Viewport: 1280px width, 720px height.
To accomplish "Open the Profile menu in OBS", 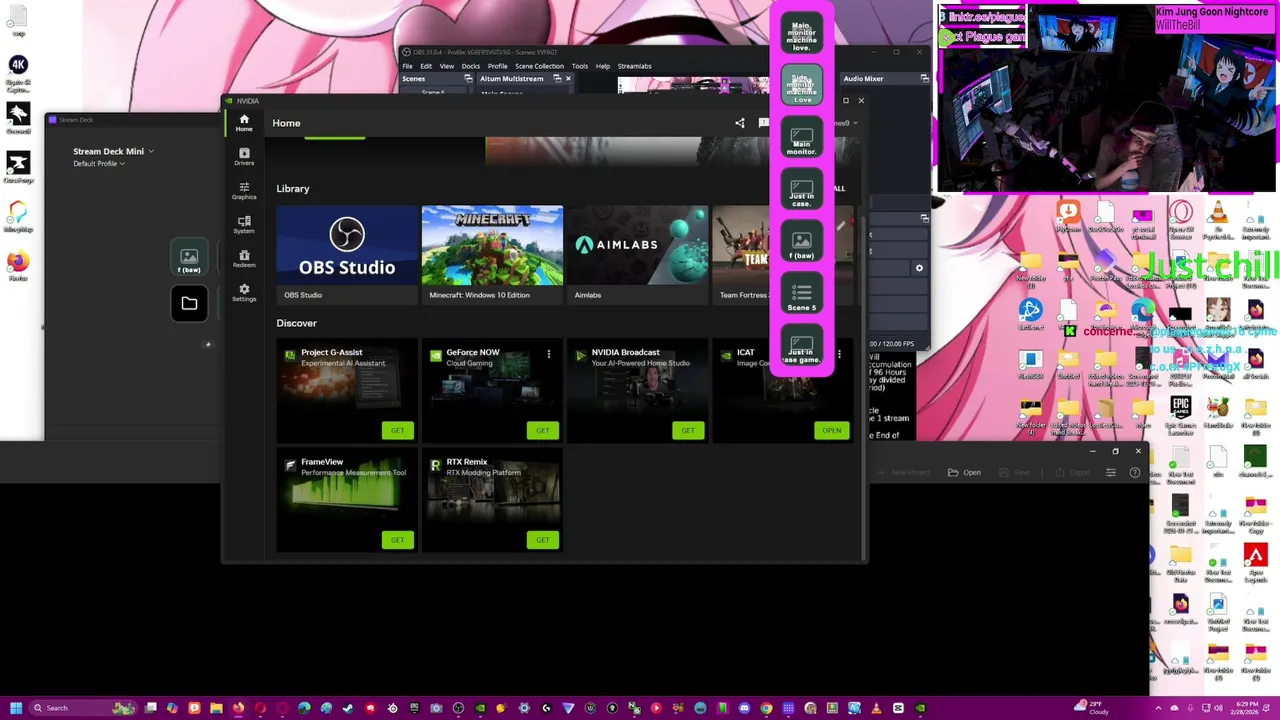I will click(497, 66).
